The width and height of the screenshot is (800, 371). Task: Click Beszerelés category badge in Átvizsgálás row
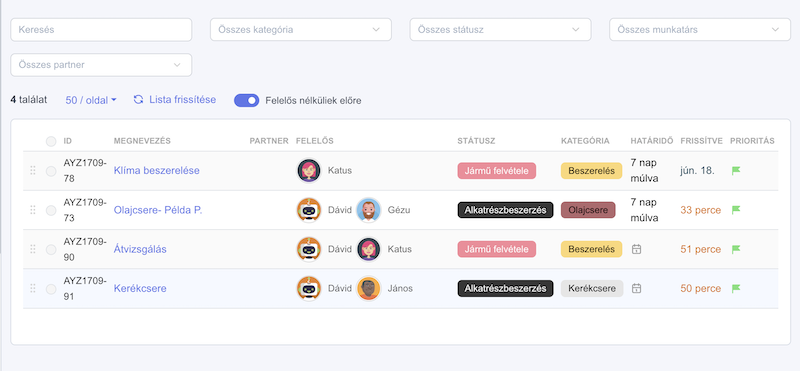591,249
